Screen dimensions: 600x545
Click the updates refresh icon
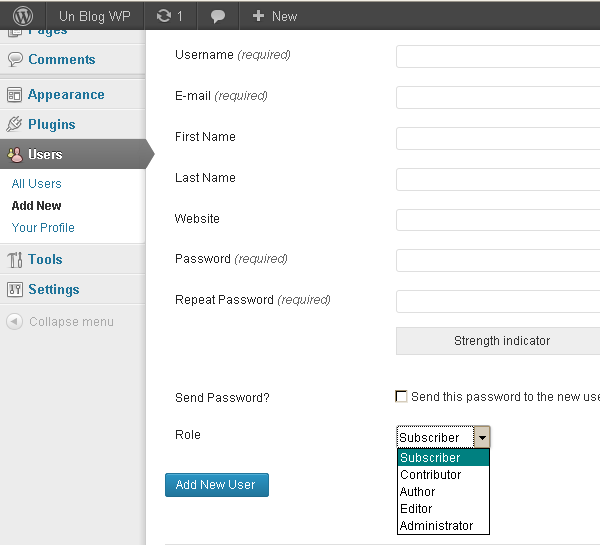click(164, 16)
